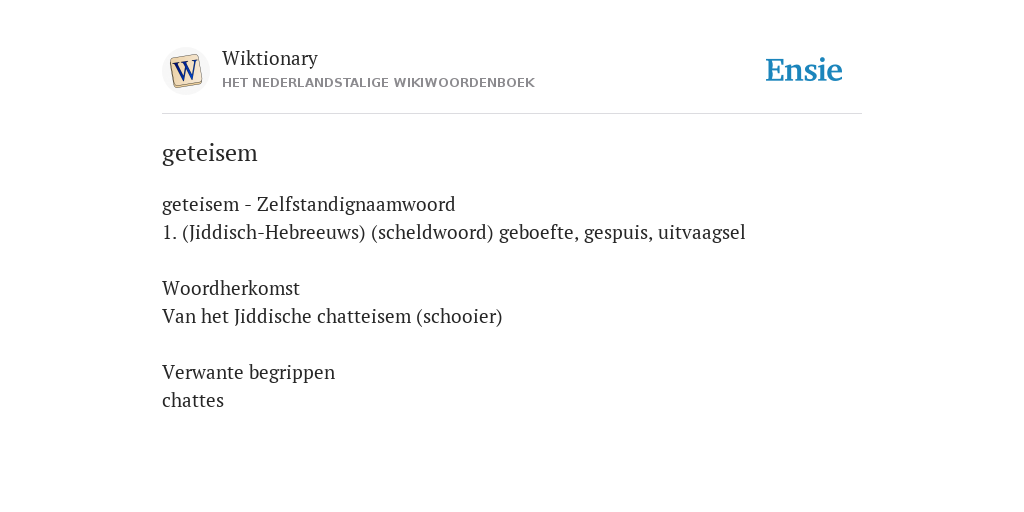Click the geteisem heading
The width and height of the screenshot is (1024, 512).
pyautogui.click(x=210, y=153)
